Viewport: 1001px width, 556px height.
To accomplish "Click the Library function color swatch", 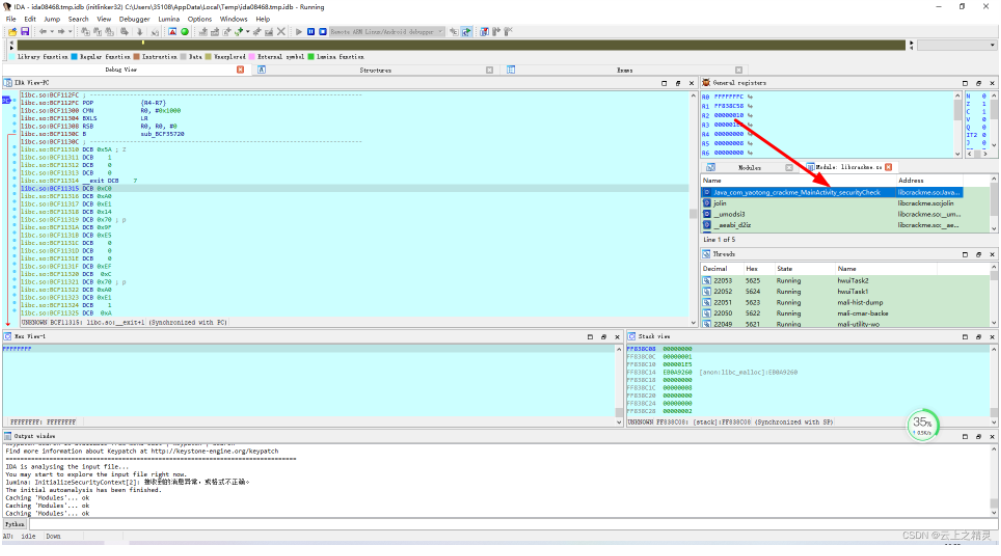I will point(13,57).
